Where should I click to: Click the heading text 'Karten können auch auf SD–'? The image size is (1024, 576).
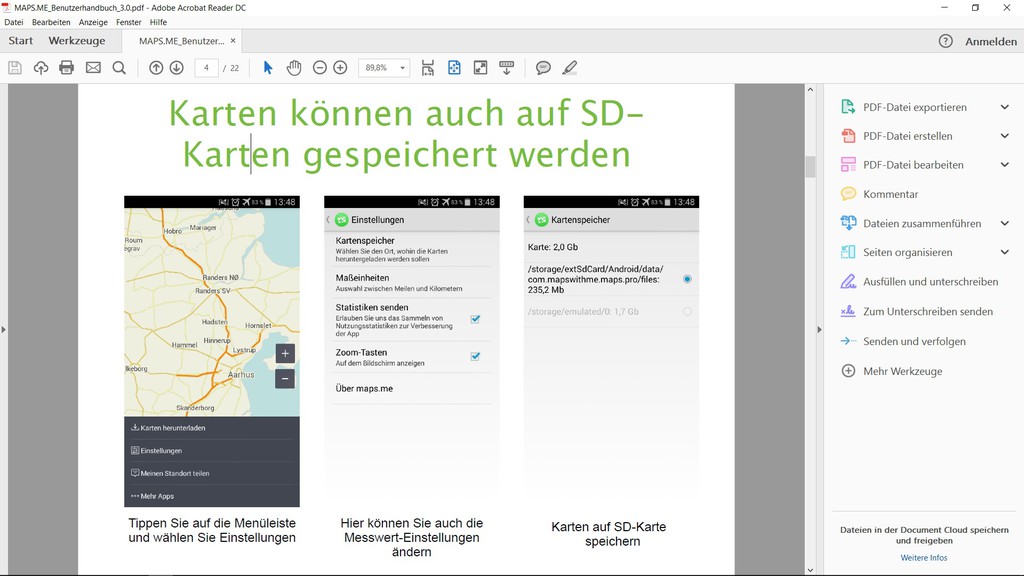pyautogui.click(x=406, y=114)
